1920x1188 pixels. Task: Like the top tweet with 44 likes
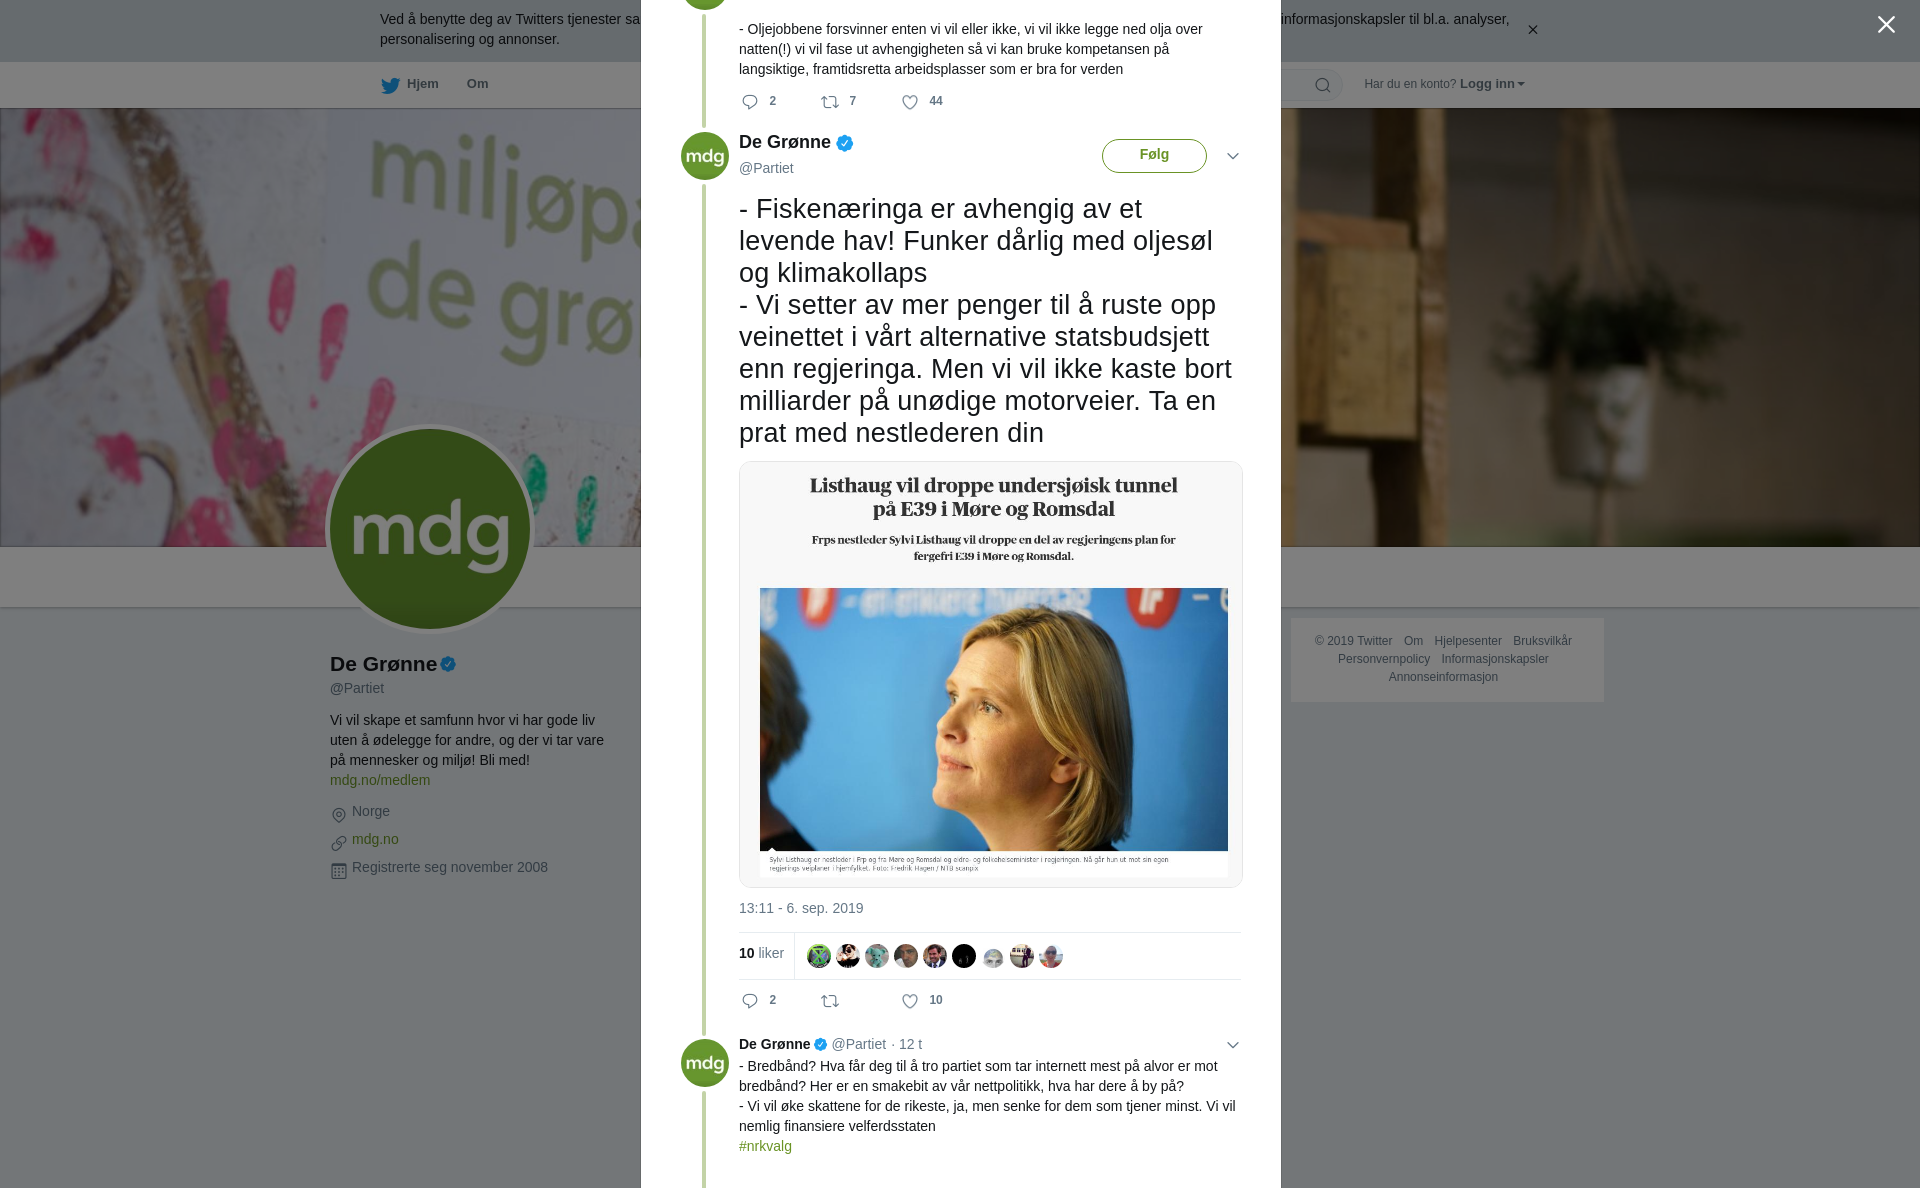(x=910, y=102)
